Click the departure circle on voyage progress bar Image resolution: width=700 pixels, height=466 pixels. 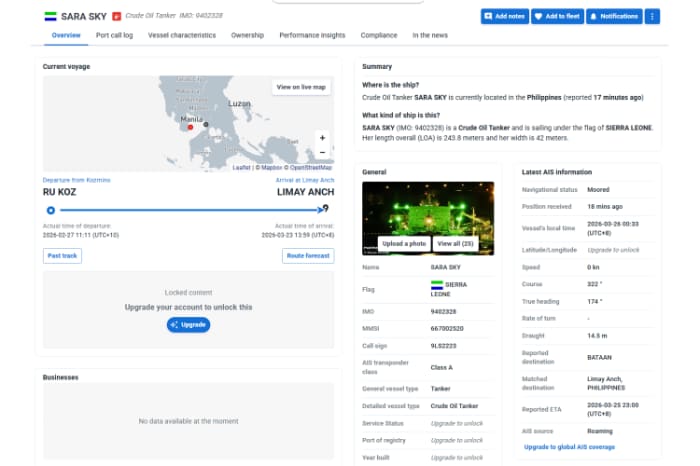(x=51, y=210)
